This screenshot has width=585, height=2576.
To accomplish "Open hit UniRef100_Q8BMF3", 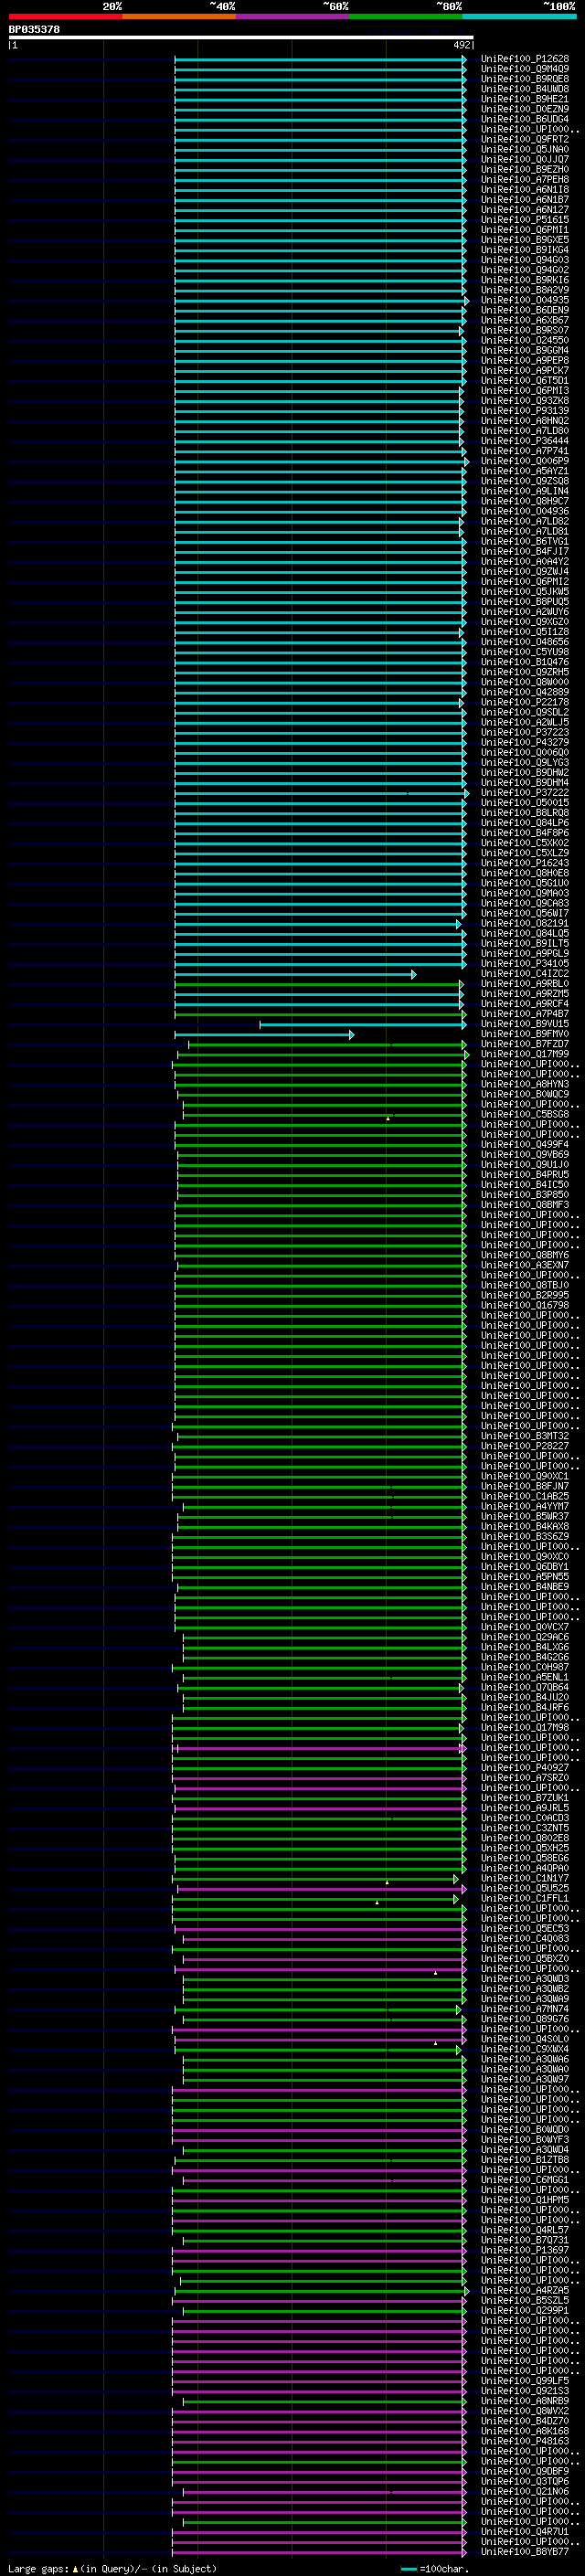I will click(x=525, y=1205).
